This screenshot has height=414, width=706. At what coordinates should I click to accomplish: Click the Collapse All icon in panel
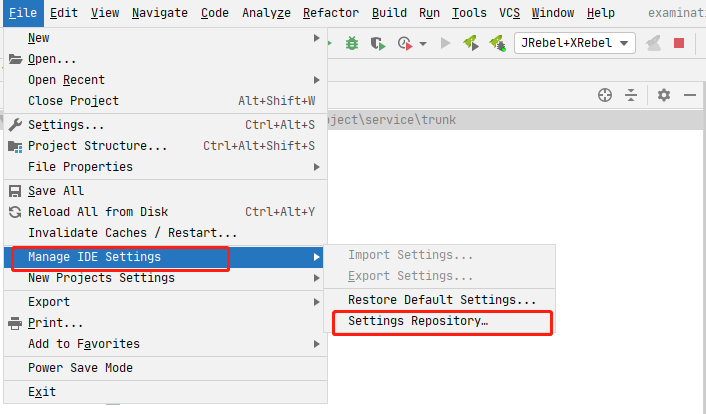(x=631, y=95)
